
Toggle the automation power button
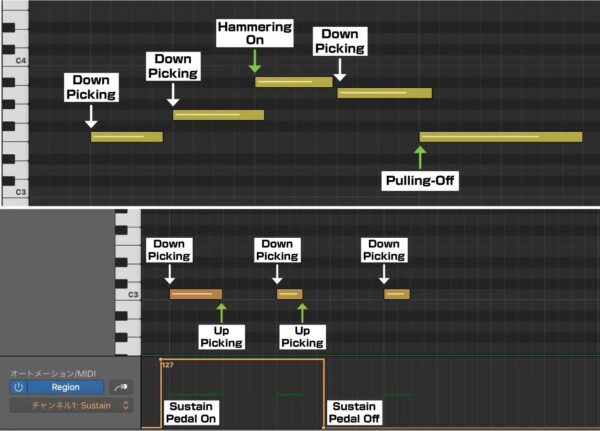(18, 387)
